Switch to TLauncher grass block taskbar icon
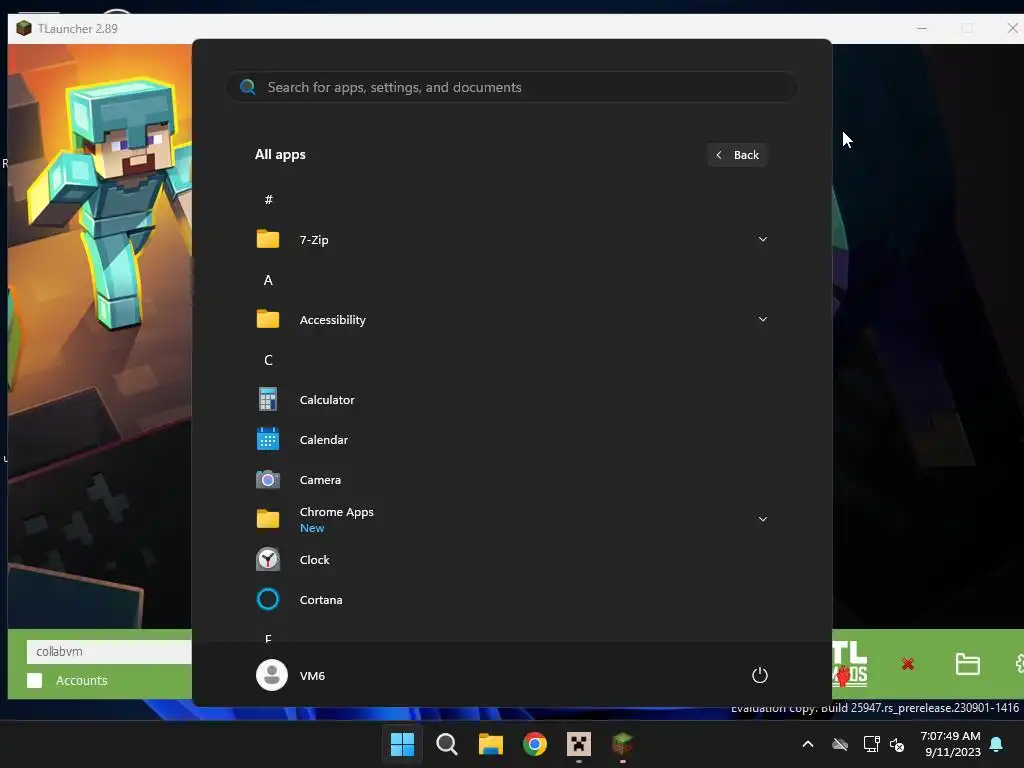 [x=623, y=744]
